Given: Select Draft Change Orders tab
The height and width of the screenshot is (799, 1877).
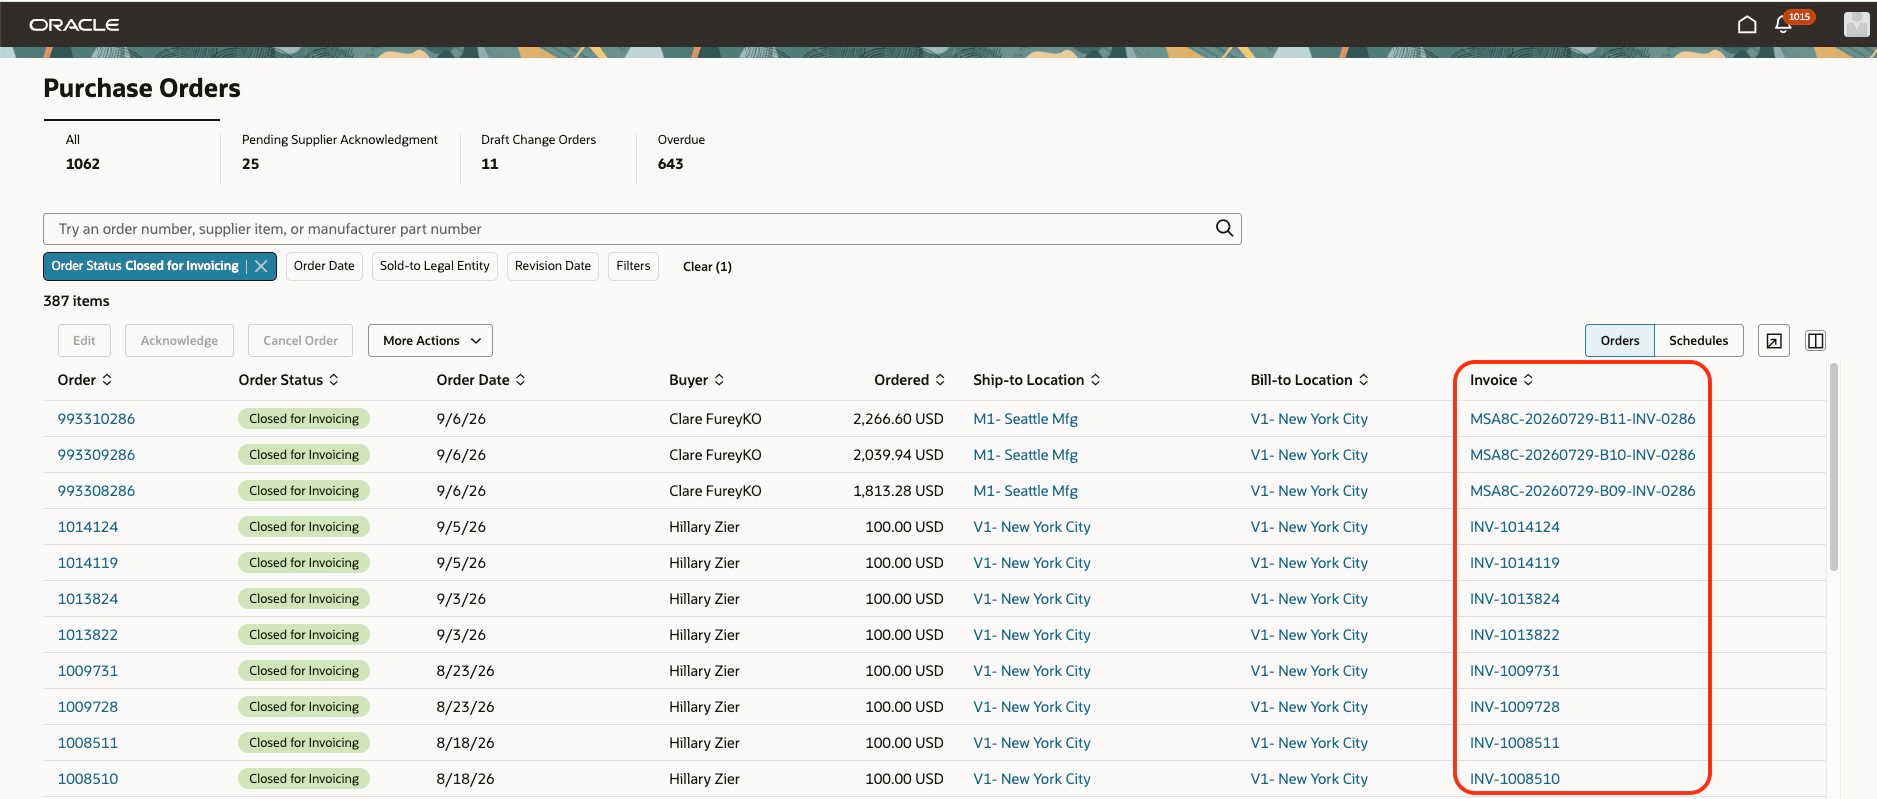Looking at the screenshot, I should click(x=548, y=152).
